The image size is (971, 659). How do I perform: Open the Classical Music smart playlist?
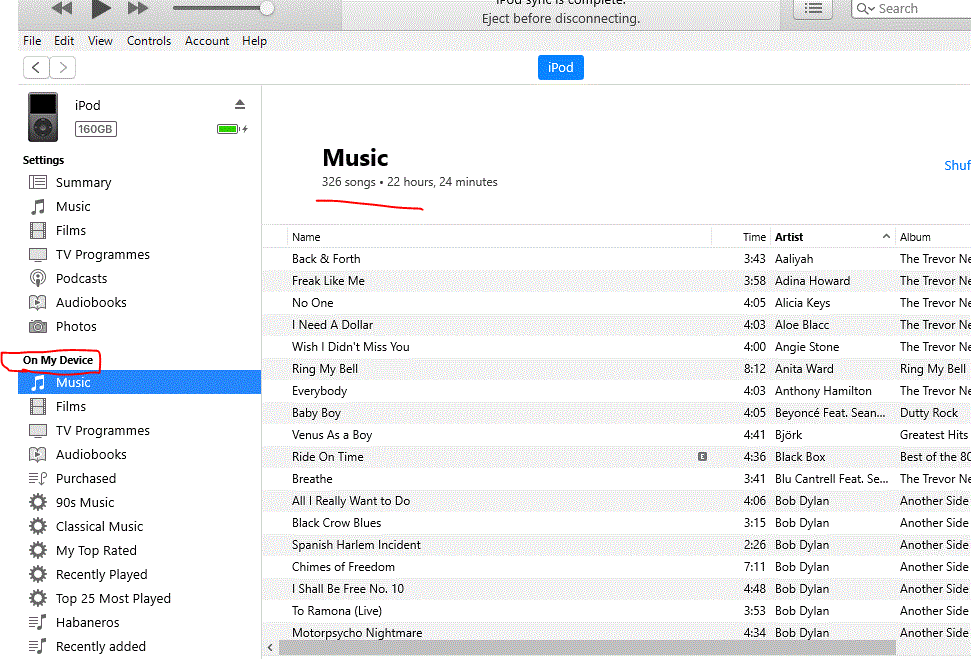(99, 526)
